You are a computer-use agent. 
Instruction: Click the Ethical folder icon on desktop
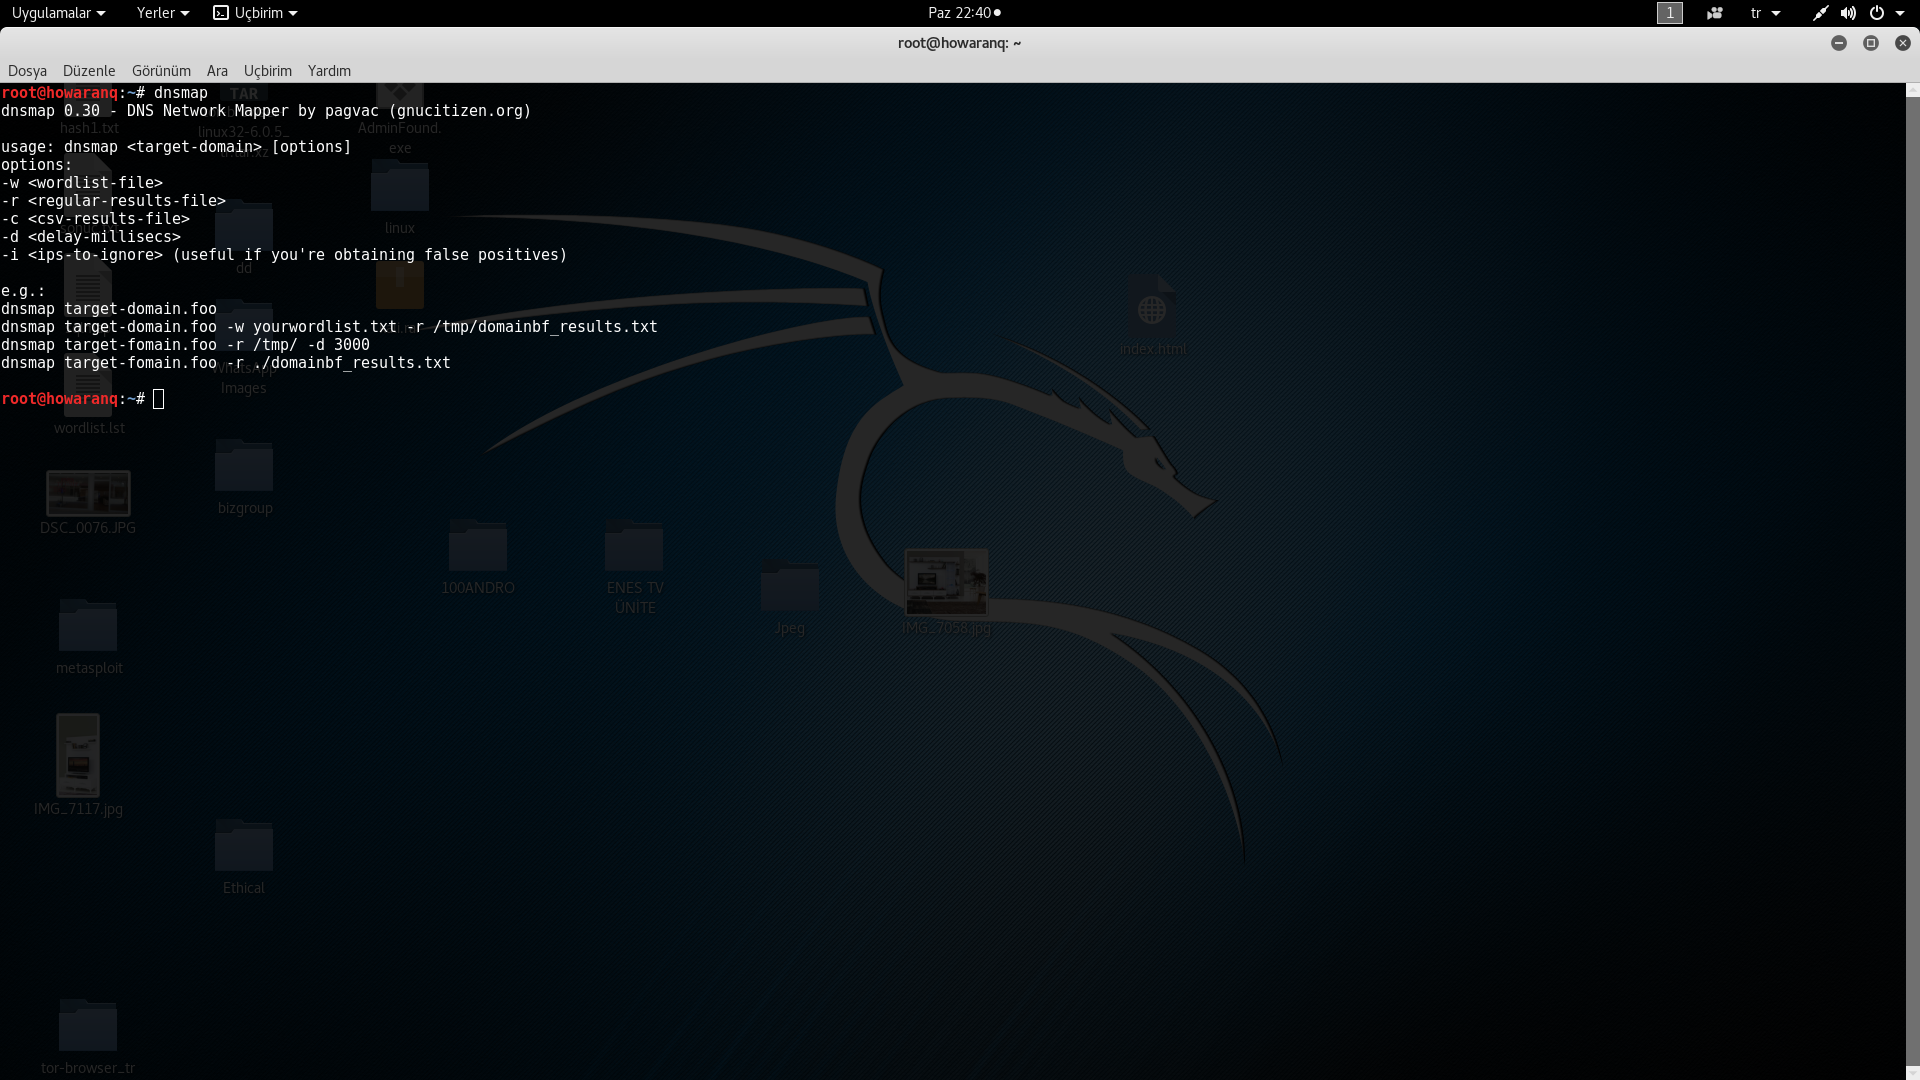click(x=244, y=846)
